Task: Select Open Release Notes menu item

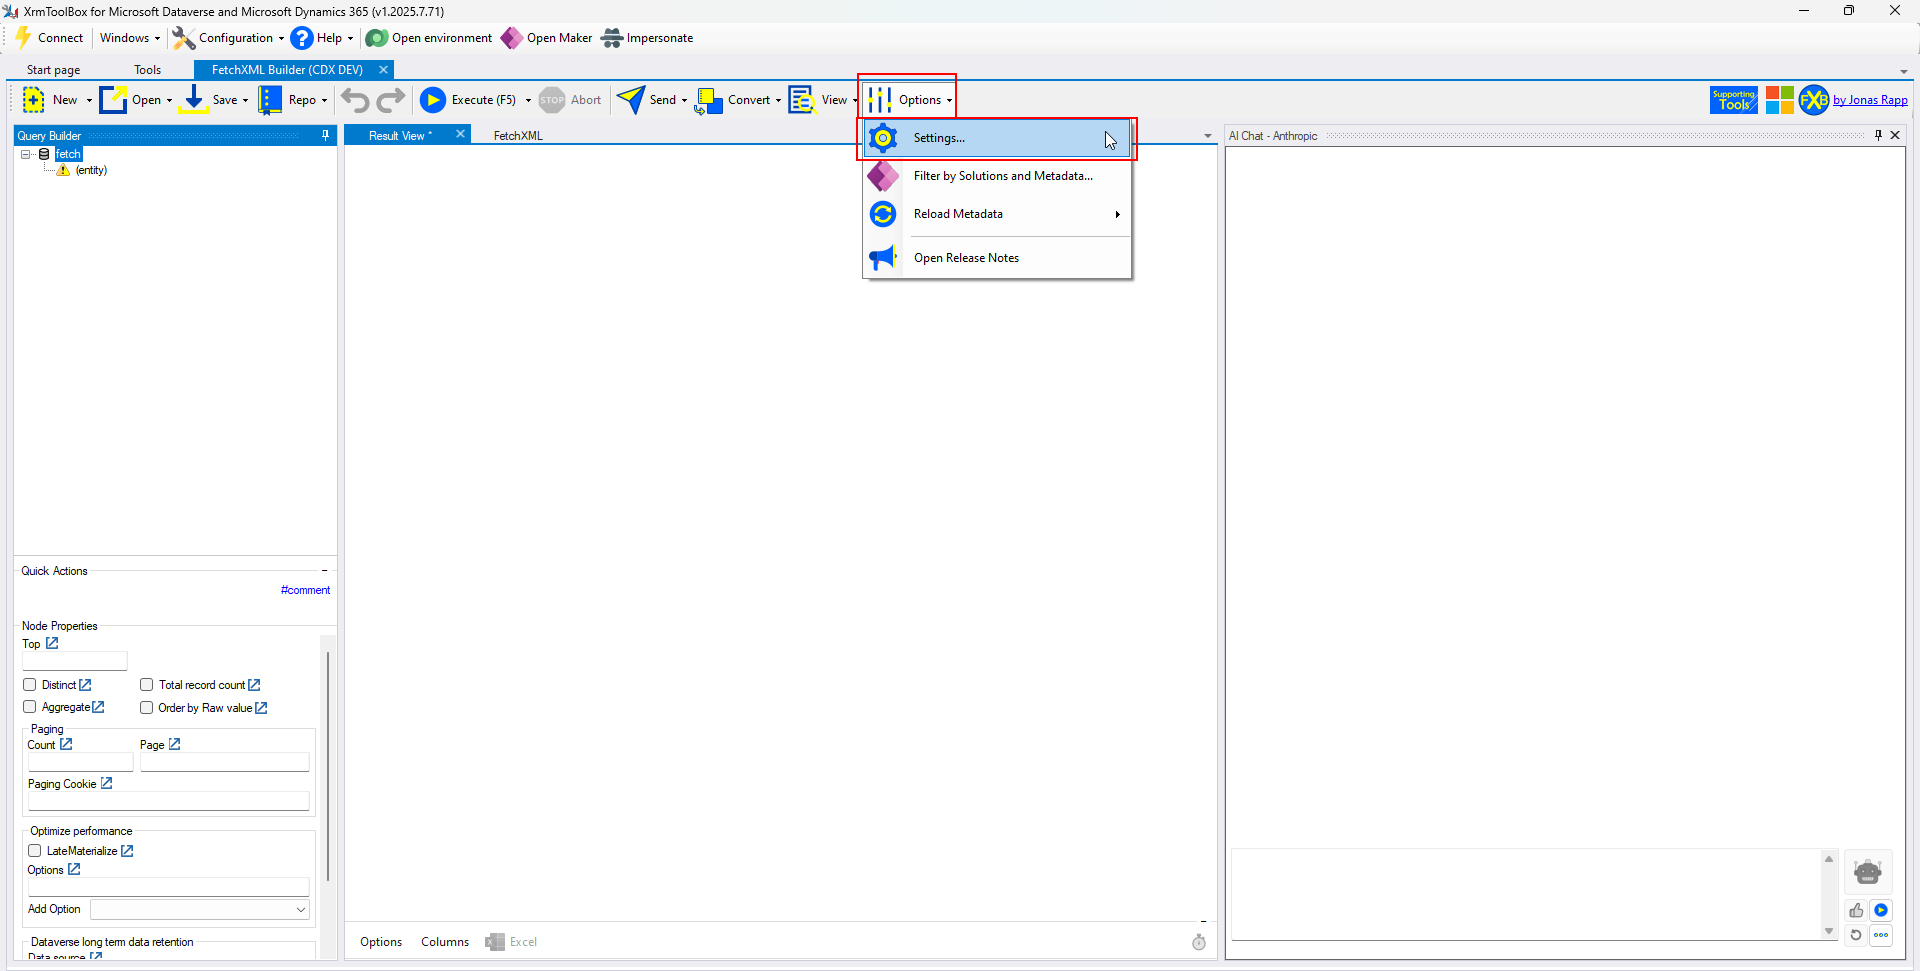Action: pos(997,258)
